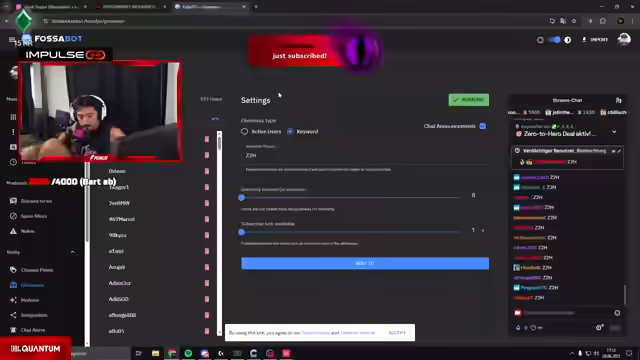Toggle the dark mode theme switch

click(554, 40)
